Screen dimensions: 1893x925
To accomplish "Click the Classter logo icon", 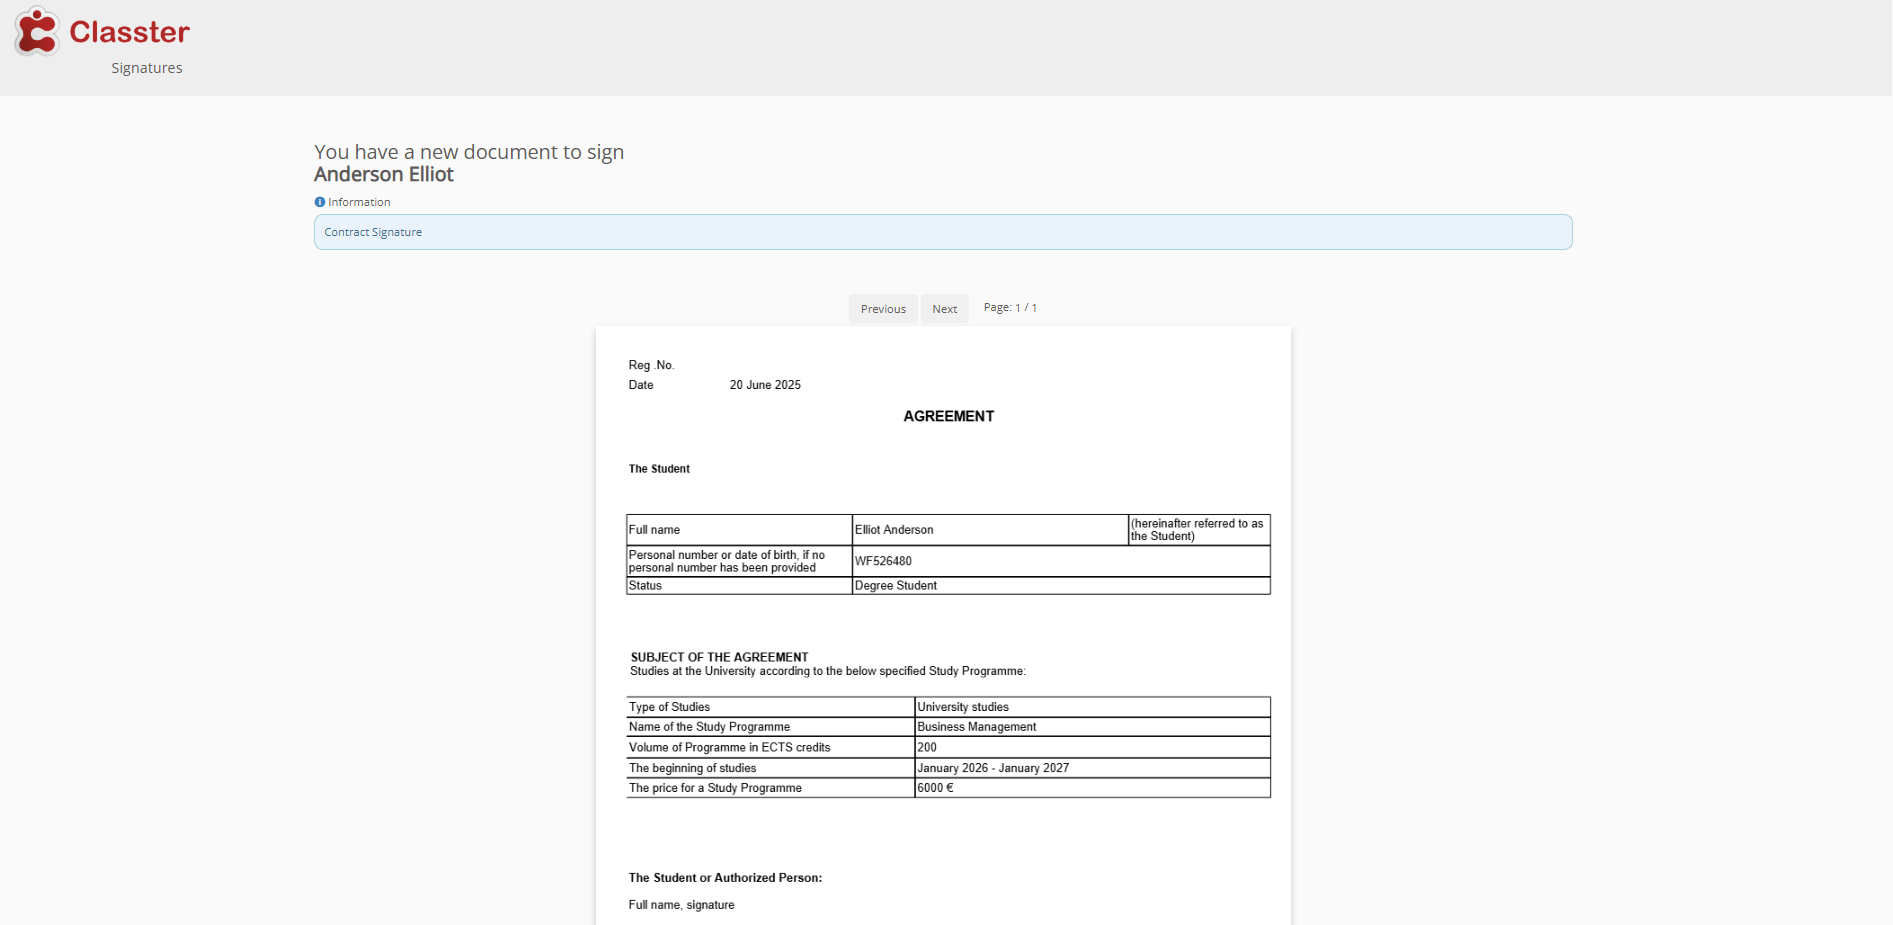I will pyautogui.click(x=37, y=31).
